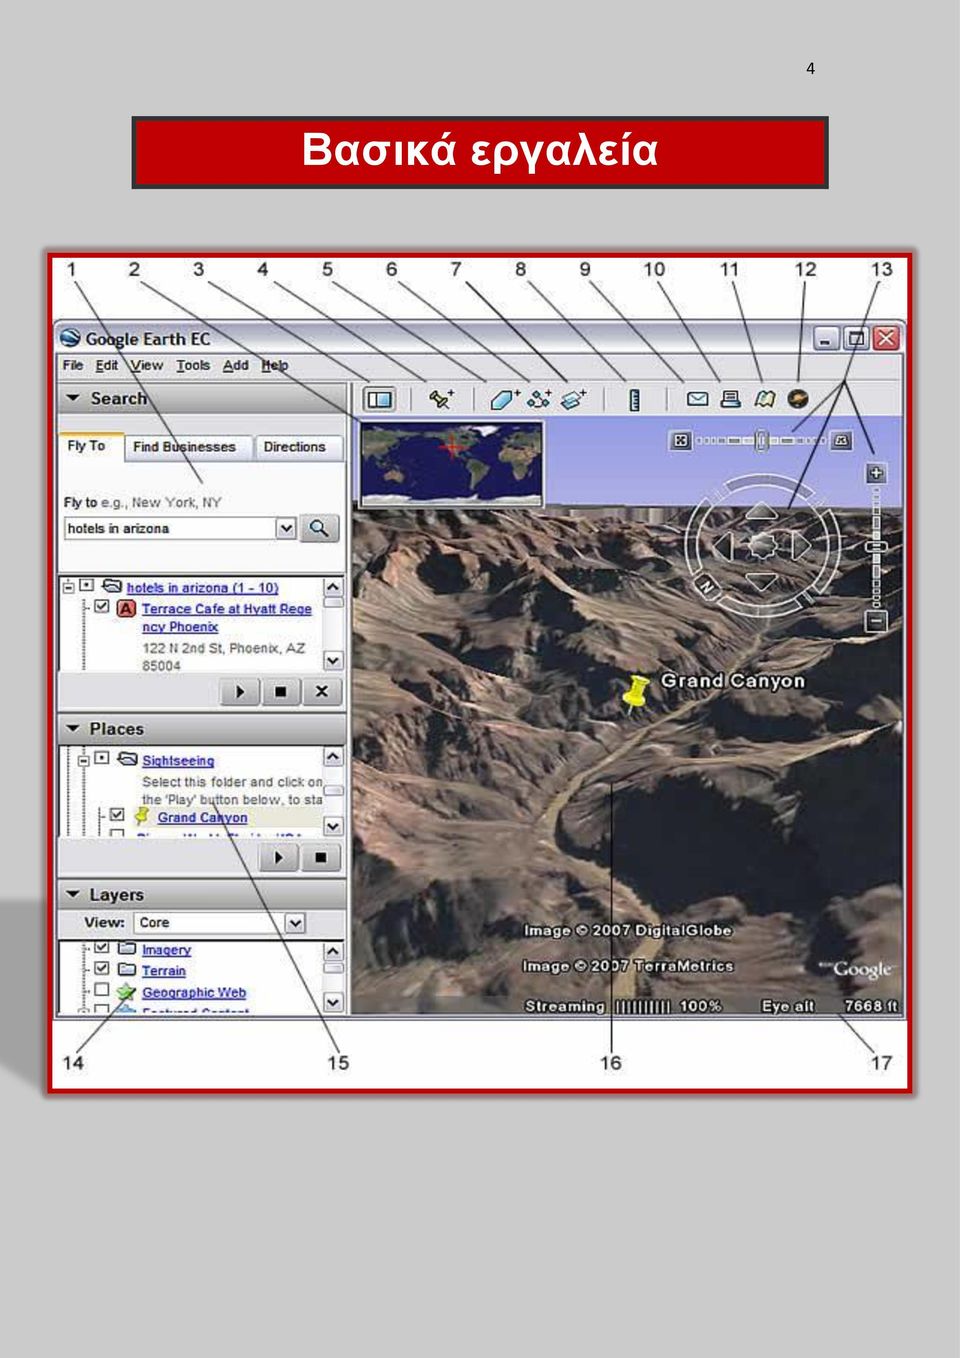Open Terrace Cafe at Hyatt Regency link

[x=227, y=618]
